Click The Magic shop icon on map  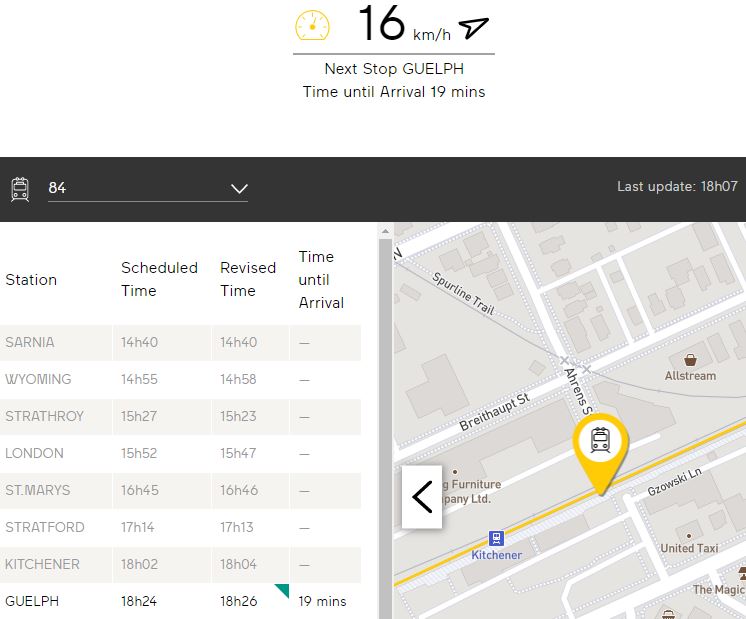pos(741,573)
